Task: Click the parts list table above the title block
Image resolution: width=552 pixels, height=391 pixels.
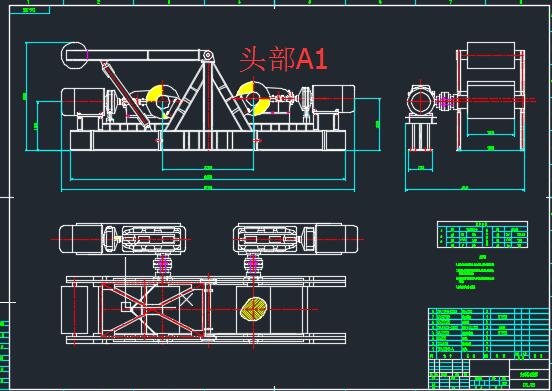Action: (488, 334)
